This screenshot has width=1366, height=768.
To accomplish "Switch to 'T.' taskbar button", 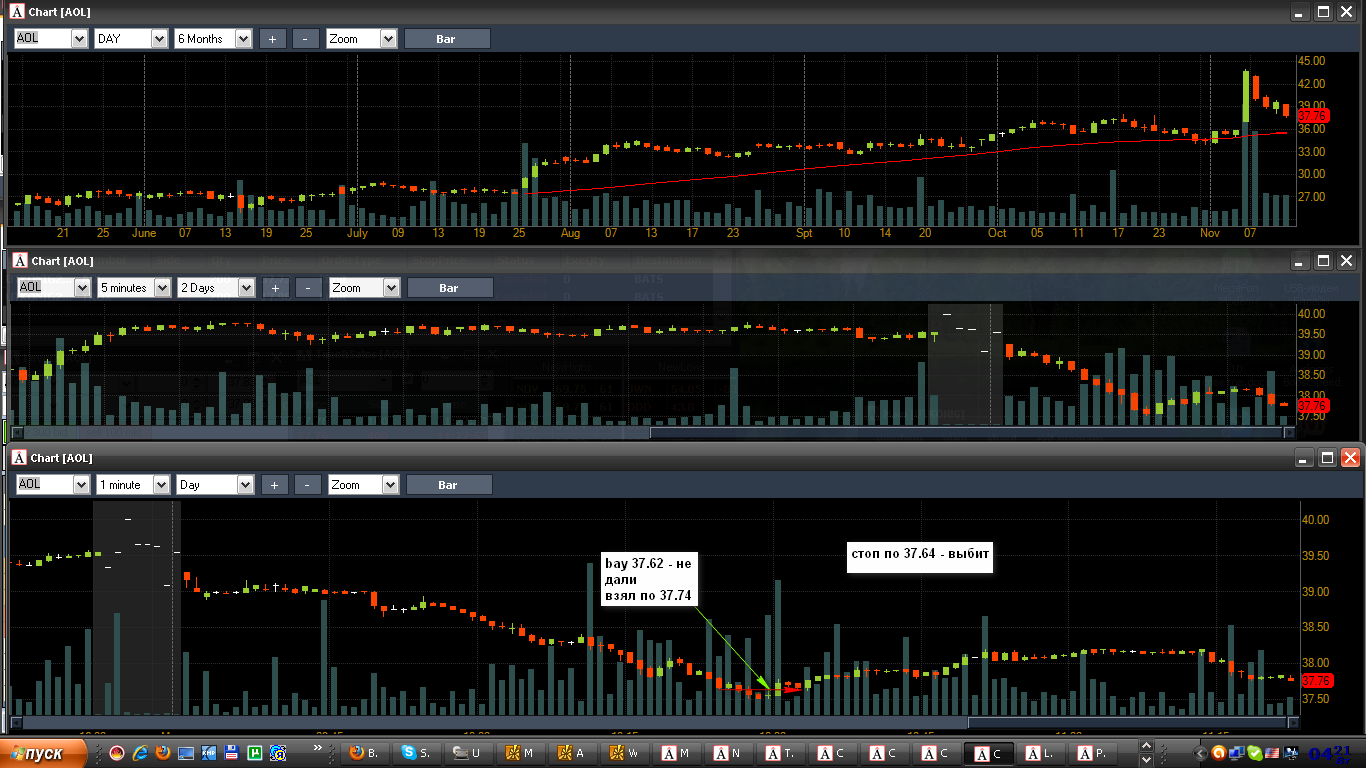I will click(x=782, y=753).
